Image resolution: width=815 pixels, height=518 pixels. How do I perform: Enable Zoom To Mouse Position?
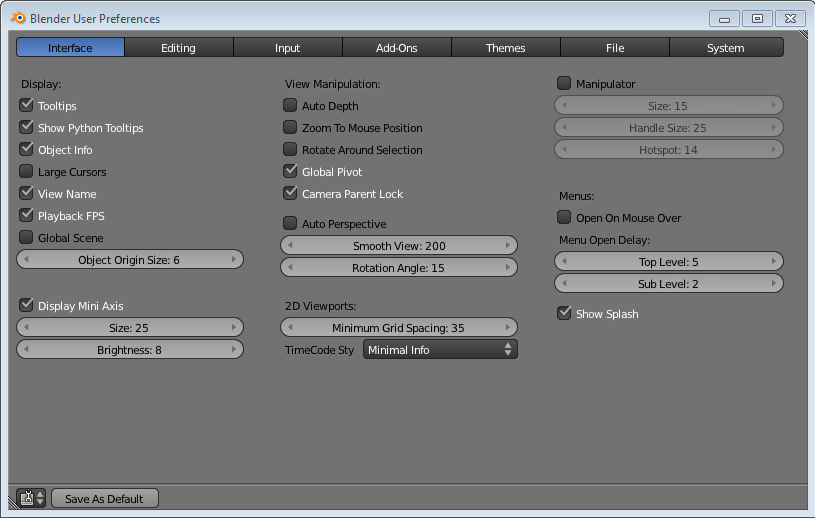[x=290, y=127]
